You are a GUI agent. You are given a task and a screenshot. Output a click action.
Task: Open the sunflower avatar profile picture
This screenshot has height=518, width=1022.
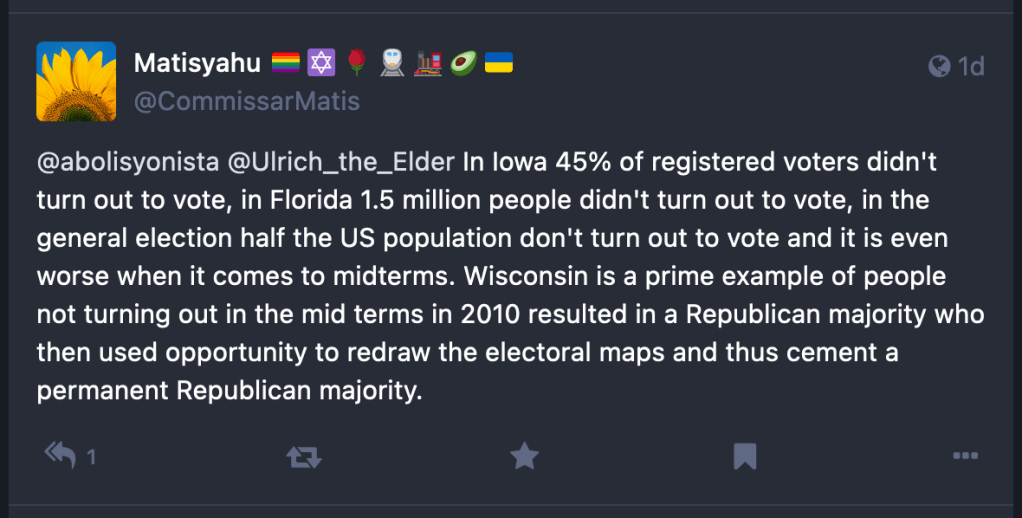(76, 82)
